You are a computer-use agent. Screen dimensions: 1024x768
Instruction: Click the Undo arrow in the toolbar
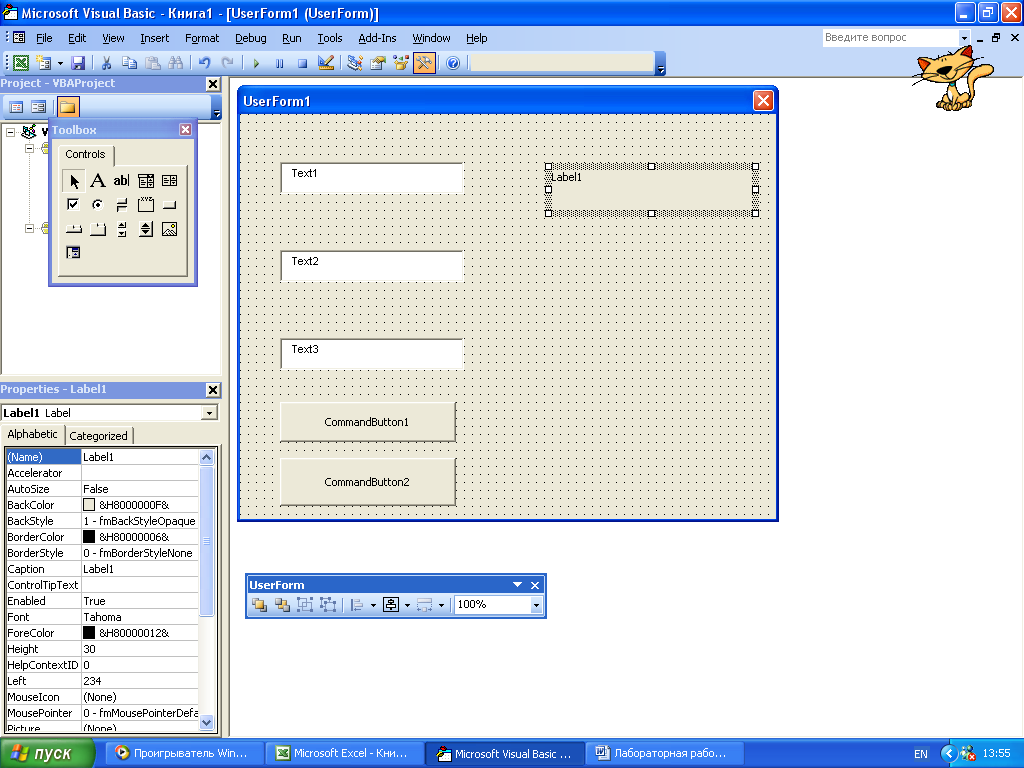204,63
